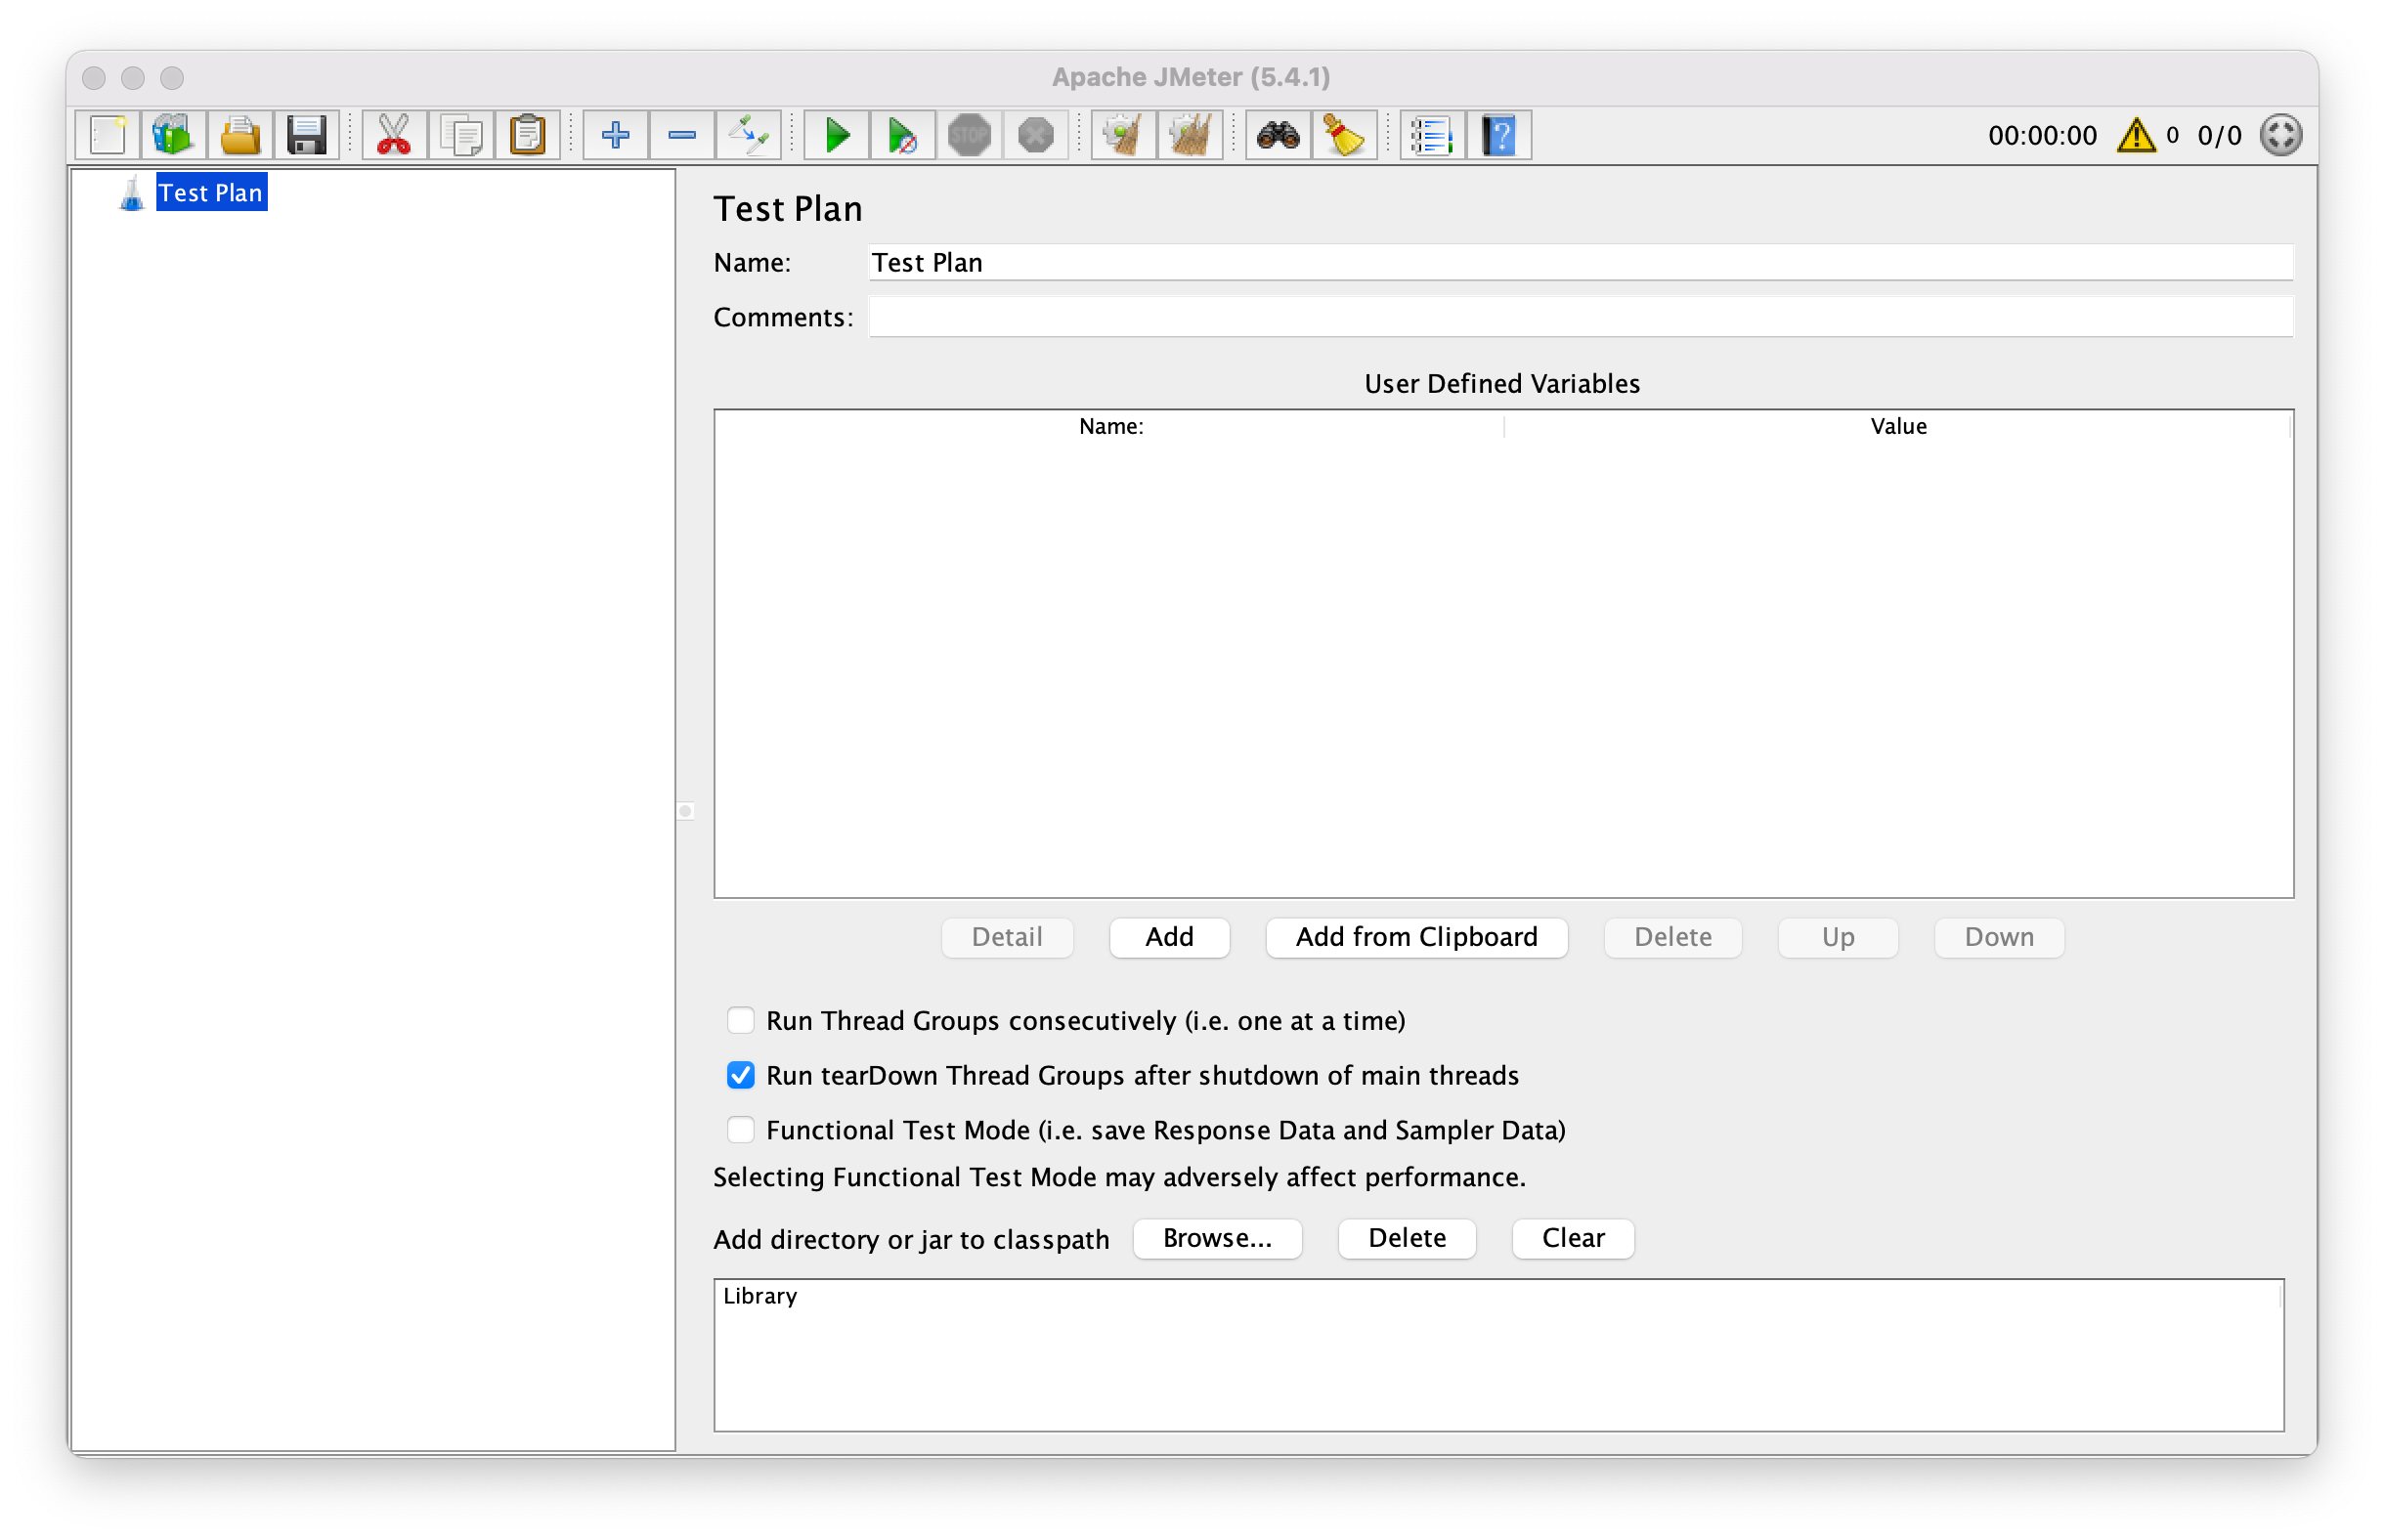Click into the Comments text field

point(1580,317)
